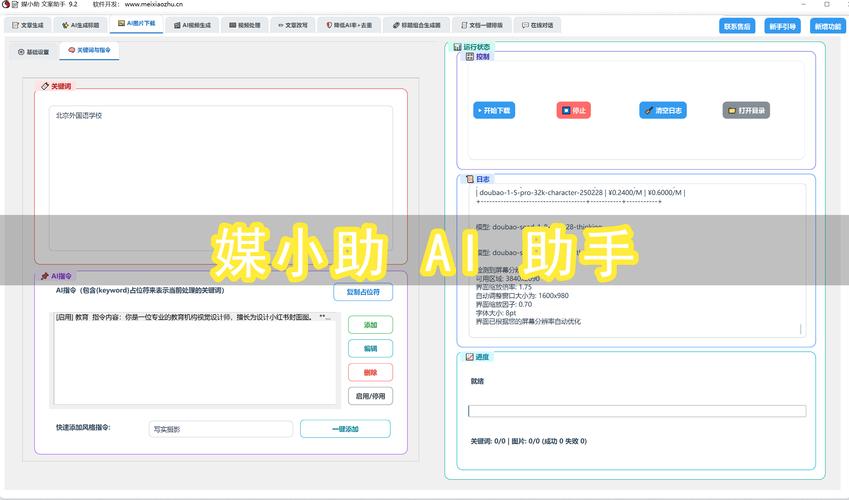Click the 复制占位符 button

363,292
